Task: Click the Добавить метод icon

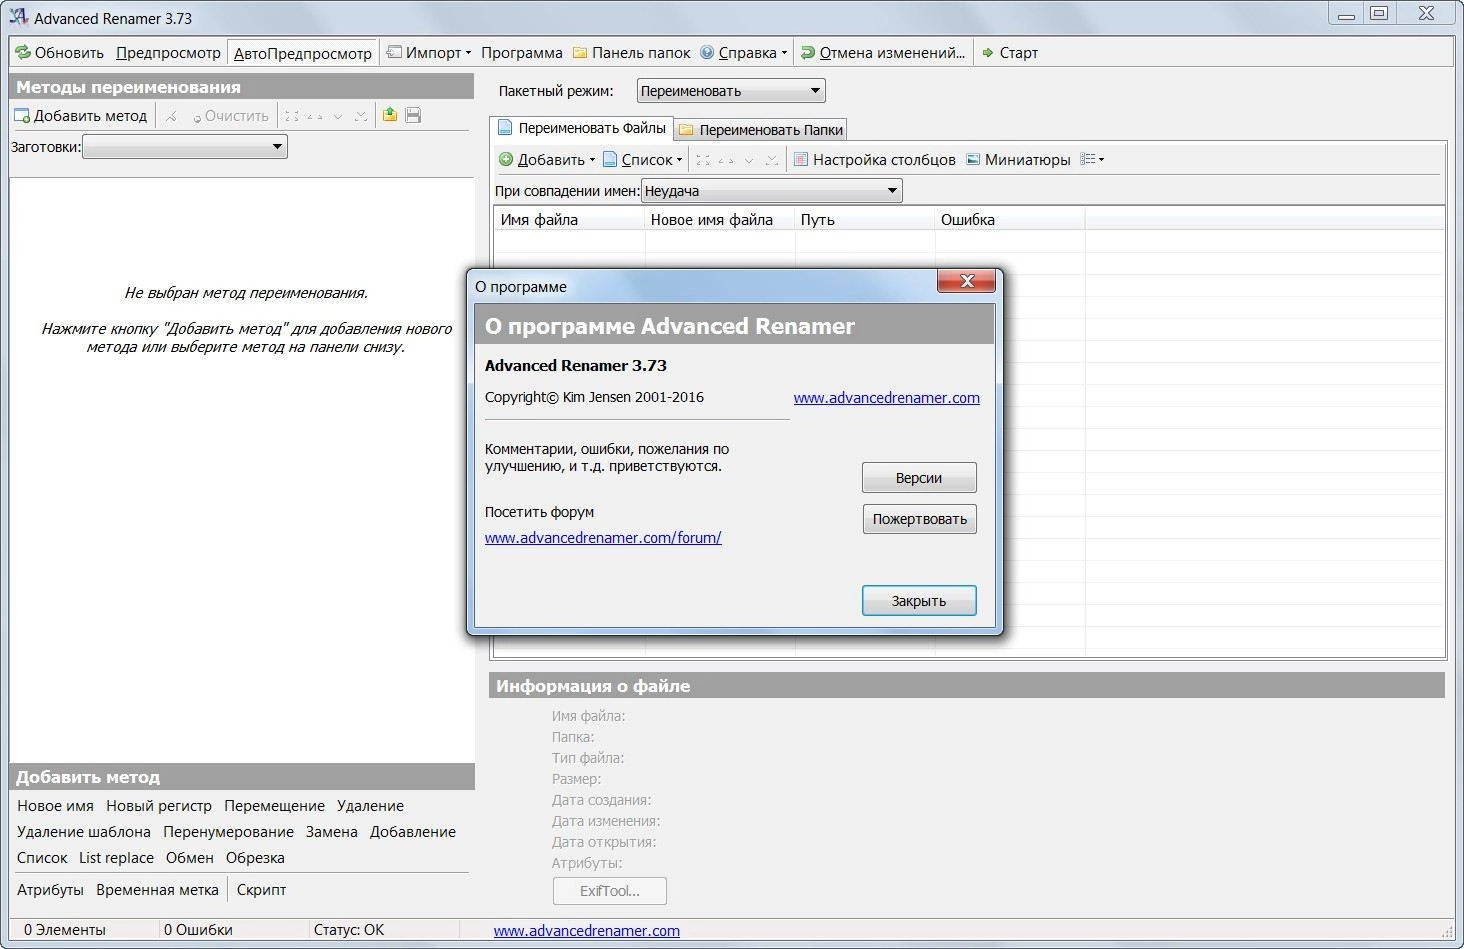Action: pos(22,116)
